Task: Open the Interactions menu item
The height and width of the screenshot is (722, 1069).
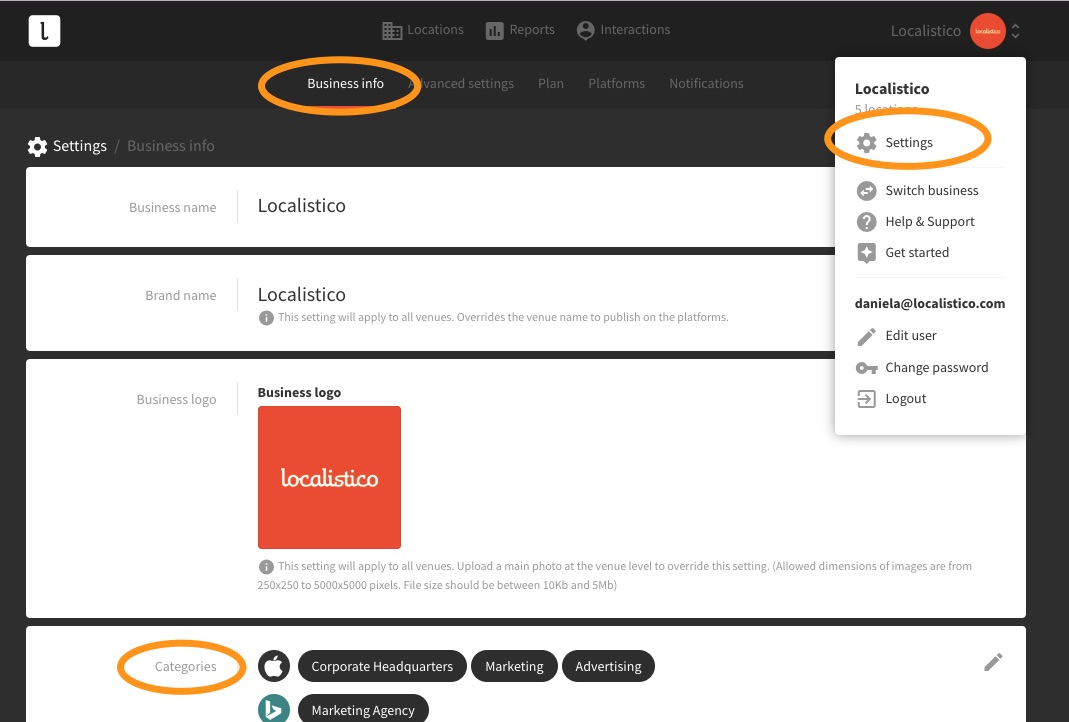Action: pyautogui.click(x=623, y=30)
